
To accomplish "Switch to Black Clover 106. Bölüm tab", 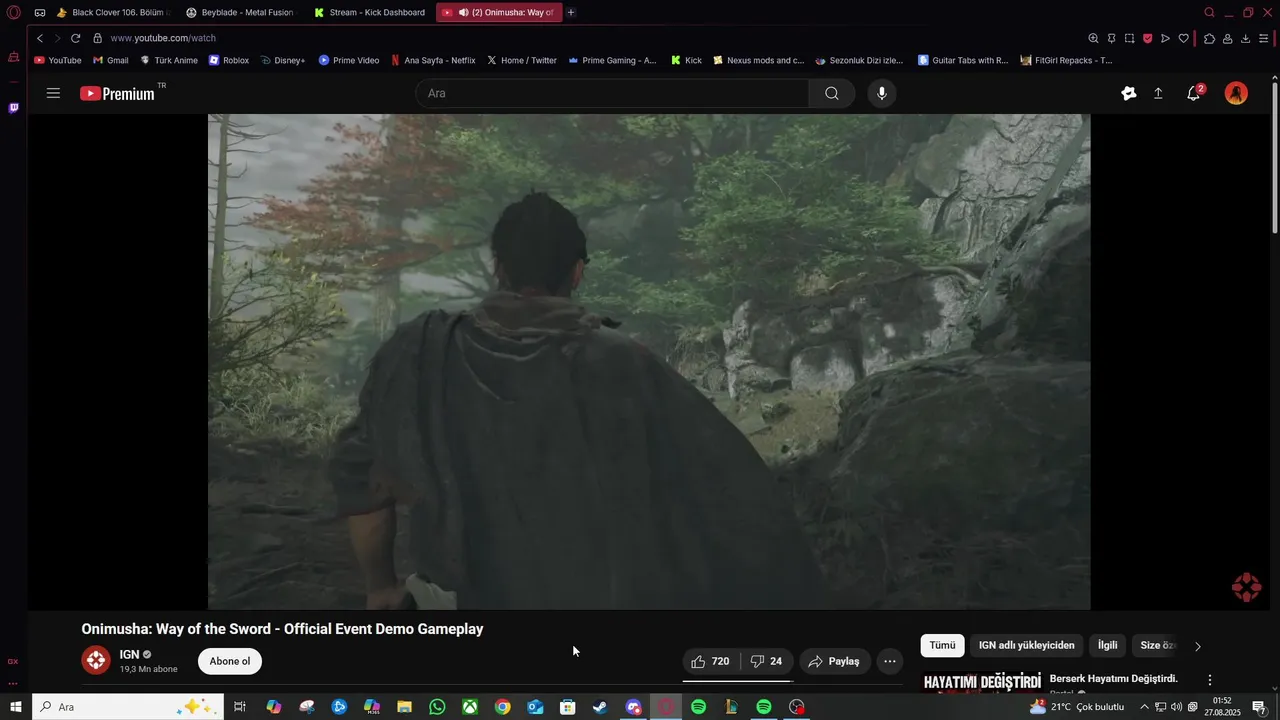I will coord(112,12).
